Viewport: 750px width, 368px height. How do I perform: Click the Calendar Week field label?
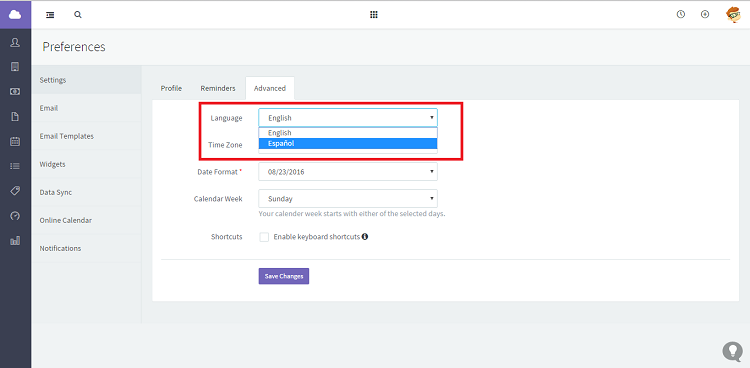pyautogui.click(x=218, y=199)
